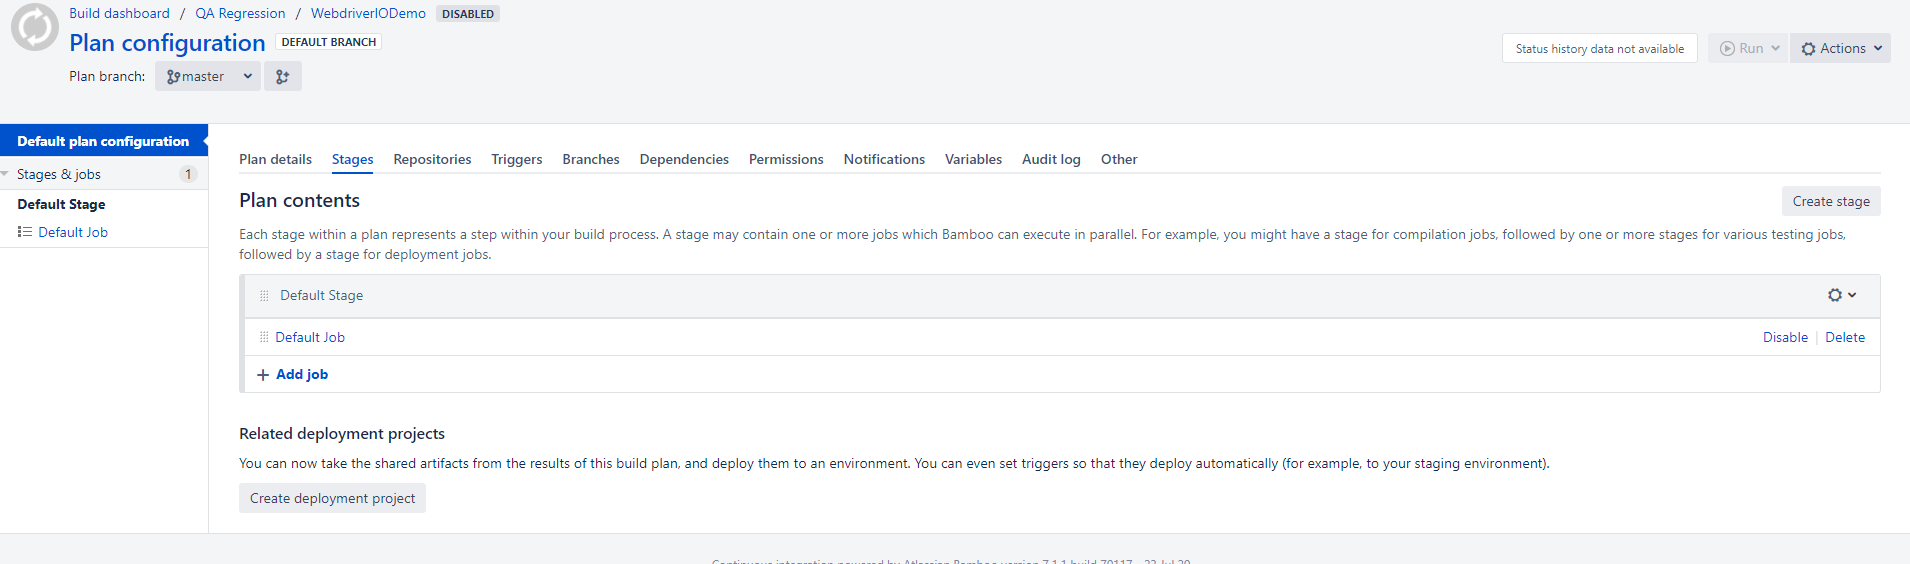Open the master plan branch dropdown

[x=208, y=77]
